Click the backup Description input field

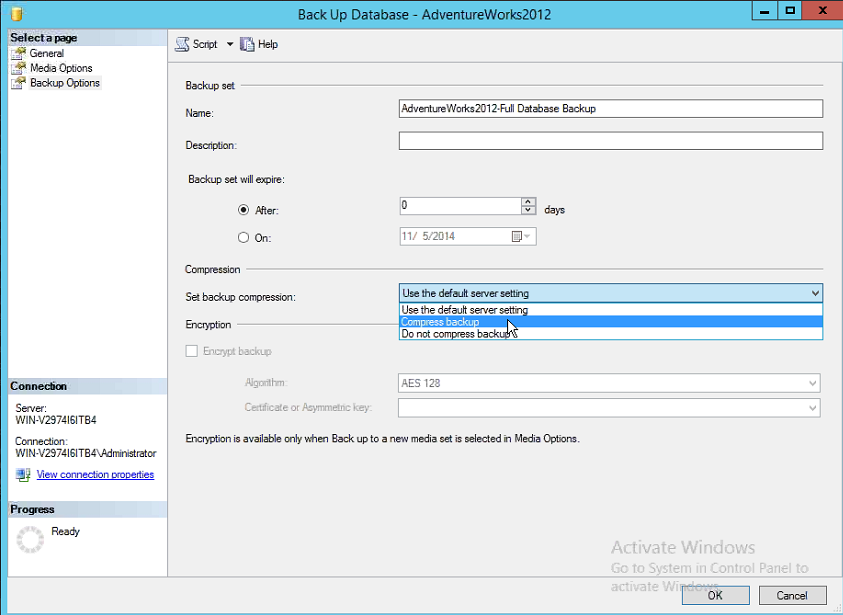click(610, 141)
